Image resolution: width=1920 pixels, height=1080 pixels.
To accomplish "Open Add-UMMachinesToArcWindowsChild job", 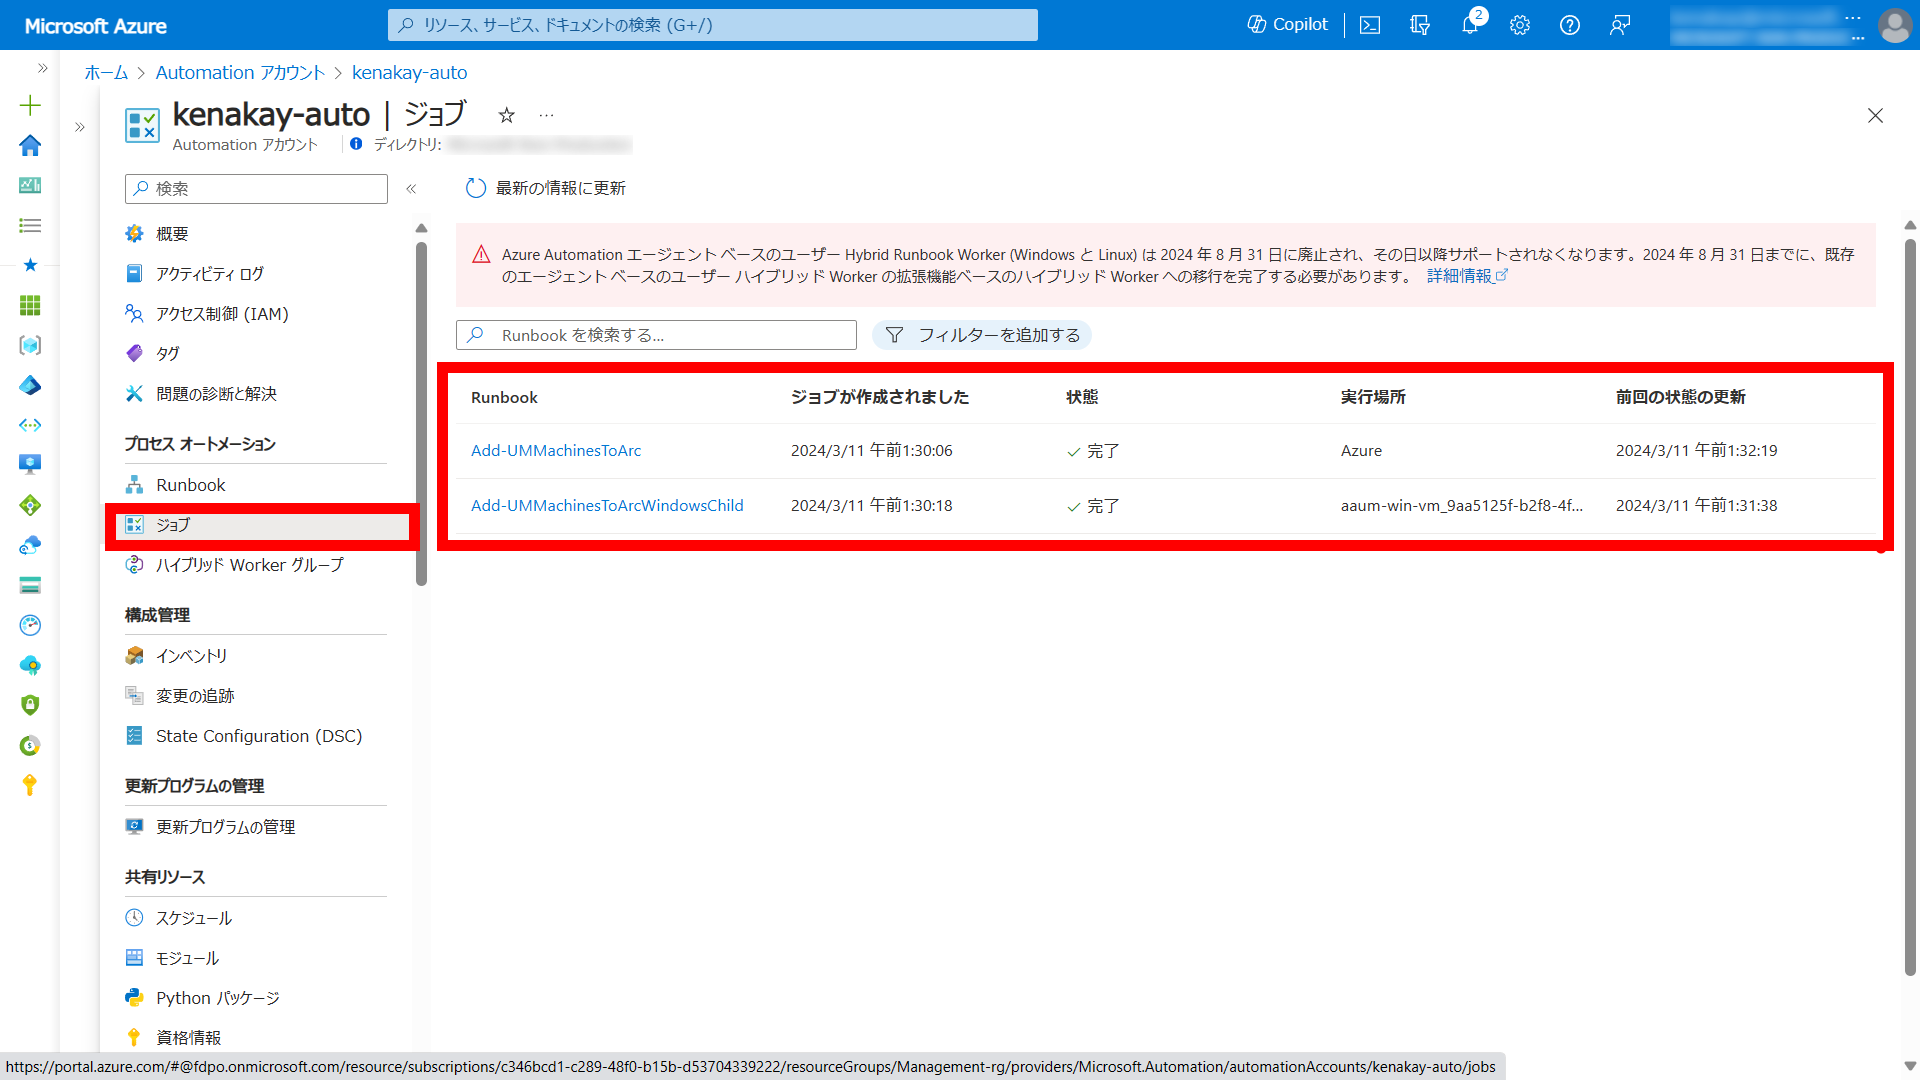I will 607,506.
